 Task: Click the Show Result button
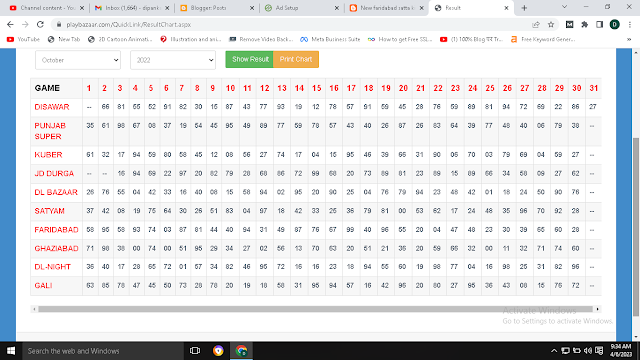(249, 59)
